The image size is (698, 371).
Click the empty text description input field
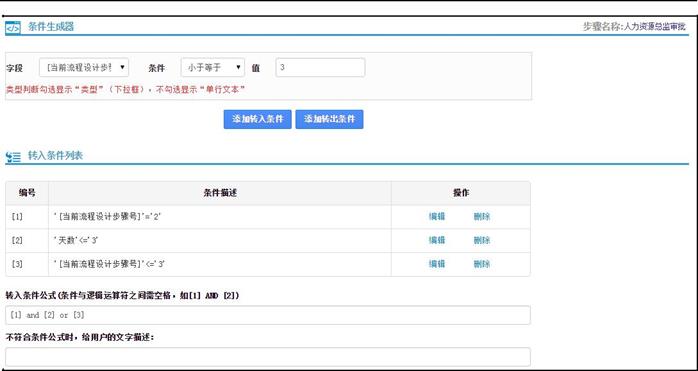pyautogui.click(x=268, y=357)
